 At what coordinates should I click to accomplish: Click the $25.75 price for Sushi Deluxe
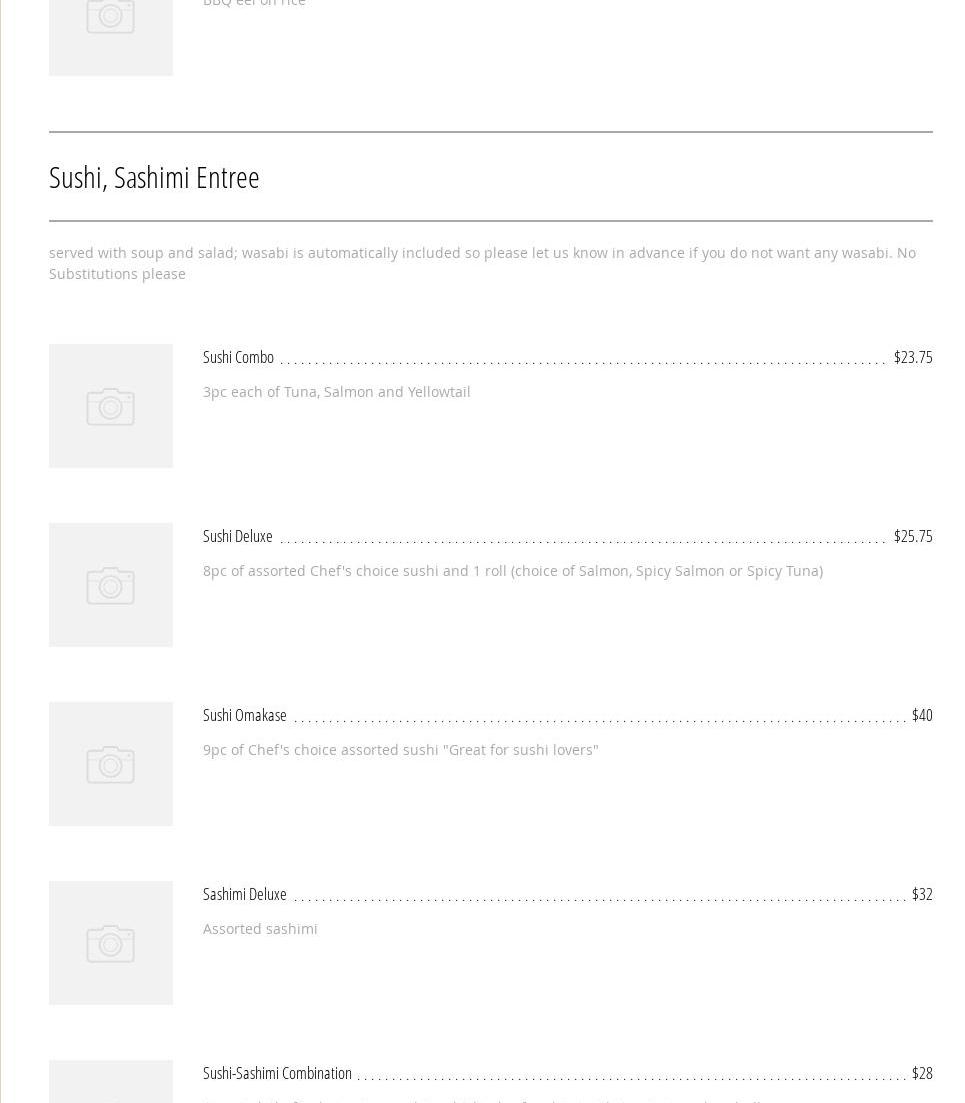[x=912, y=536]
